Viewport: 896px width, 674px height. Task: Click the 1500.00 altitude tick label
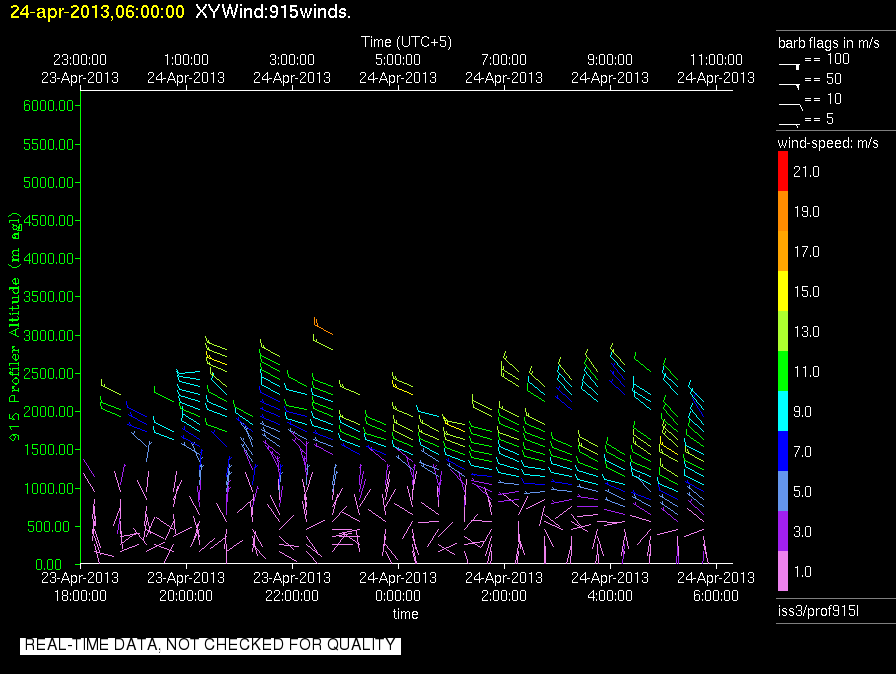pos(49,450)
